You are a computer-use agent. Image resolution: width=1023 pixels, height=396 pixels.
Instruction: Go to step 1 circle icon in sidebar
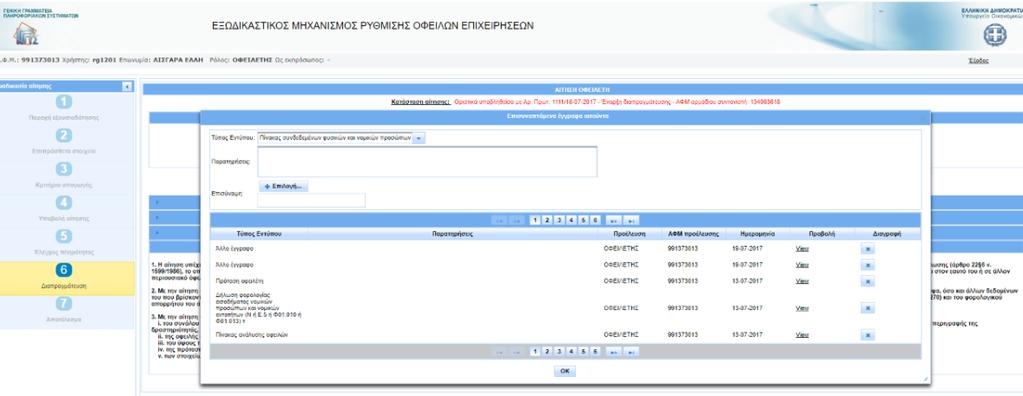(x=63, y=102)
